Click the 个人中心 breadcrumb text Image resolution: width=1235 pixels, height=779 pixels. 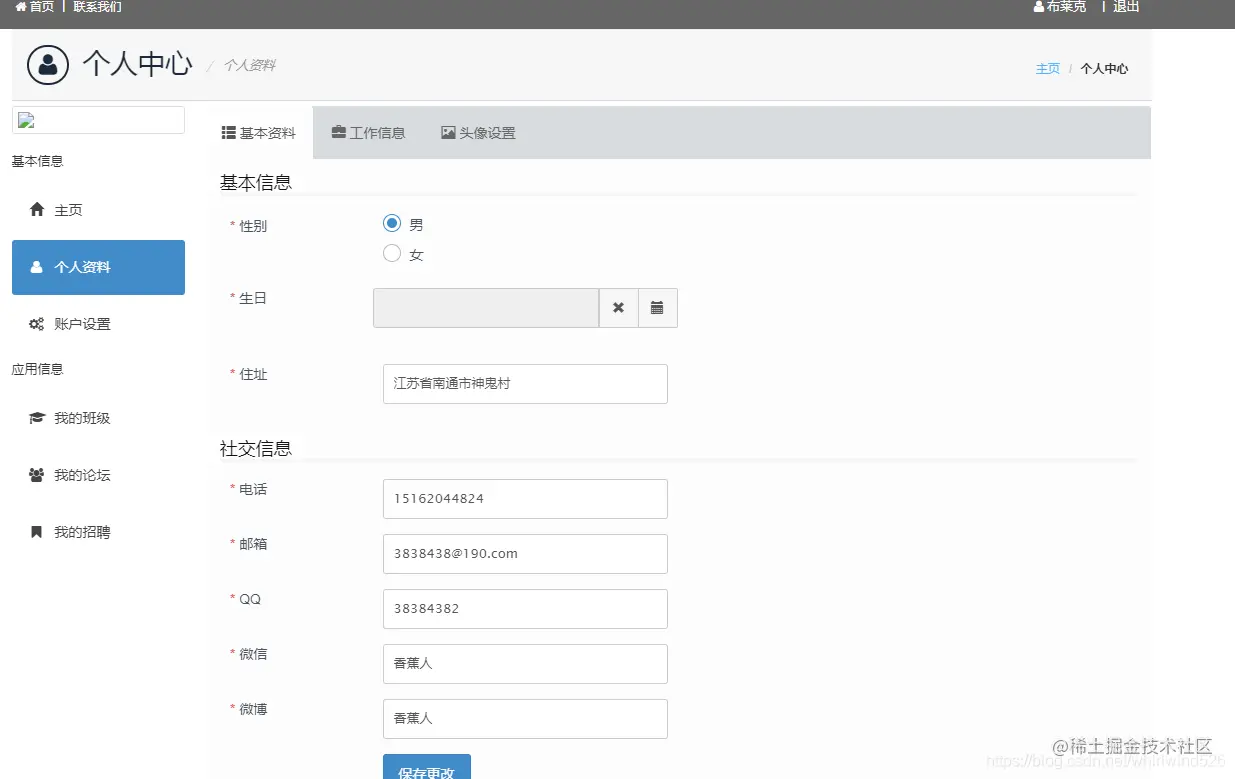(x=1104, y=69)
